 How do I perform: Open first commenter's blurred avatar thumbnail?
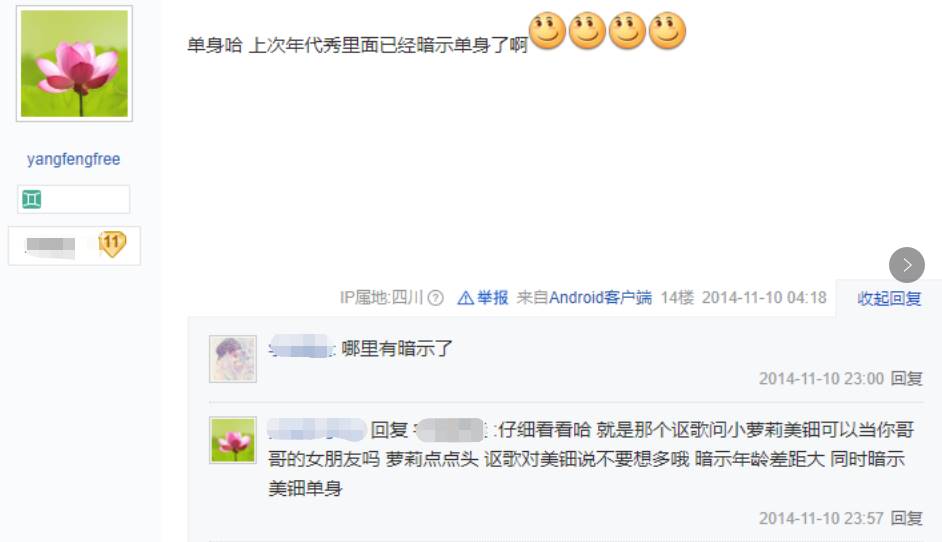[x=233, y=359]
